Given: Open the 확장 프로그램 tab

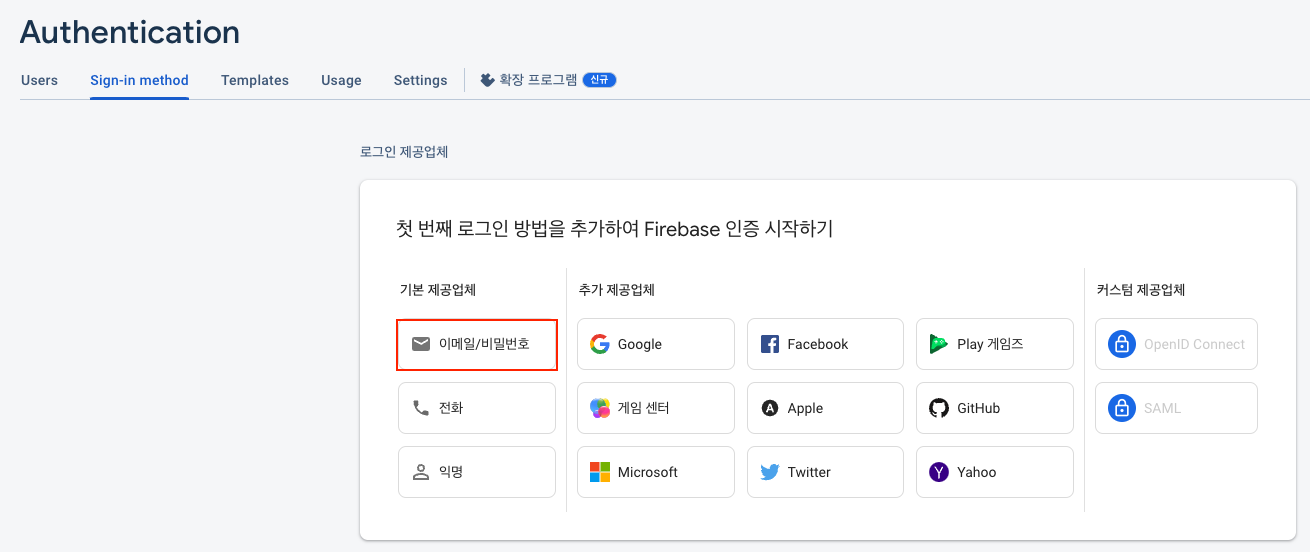Looking at the screenshot, I should (548, 80).
